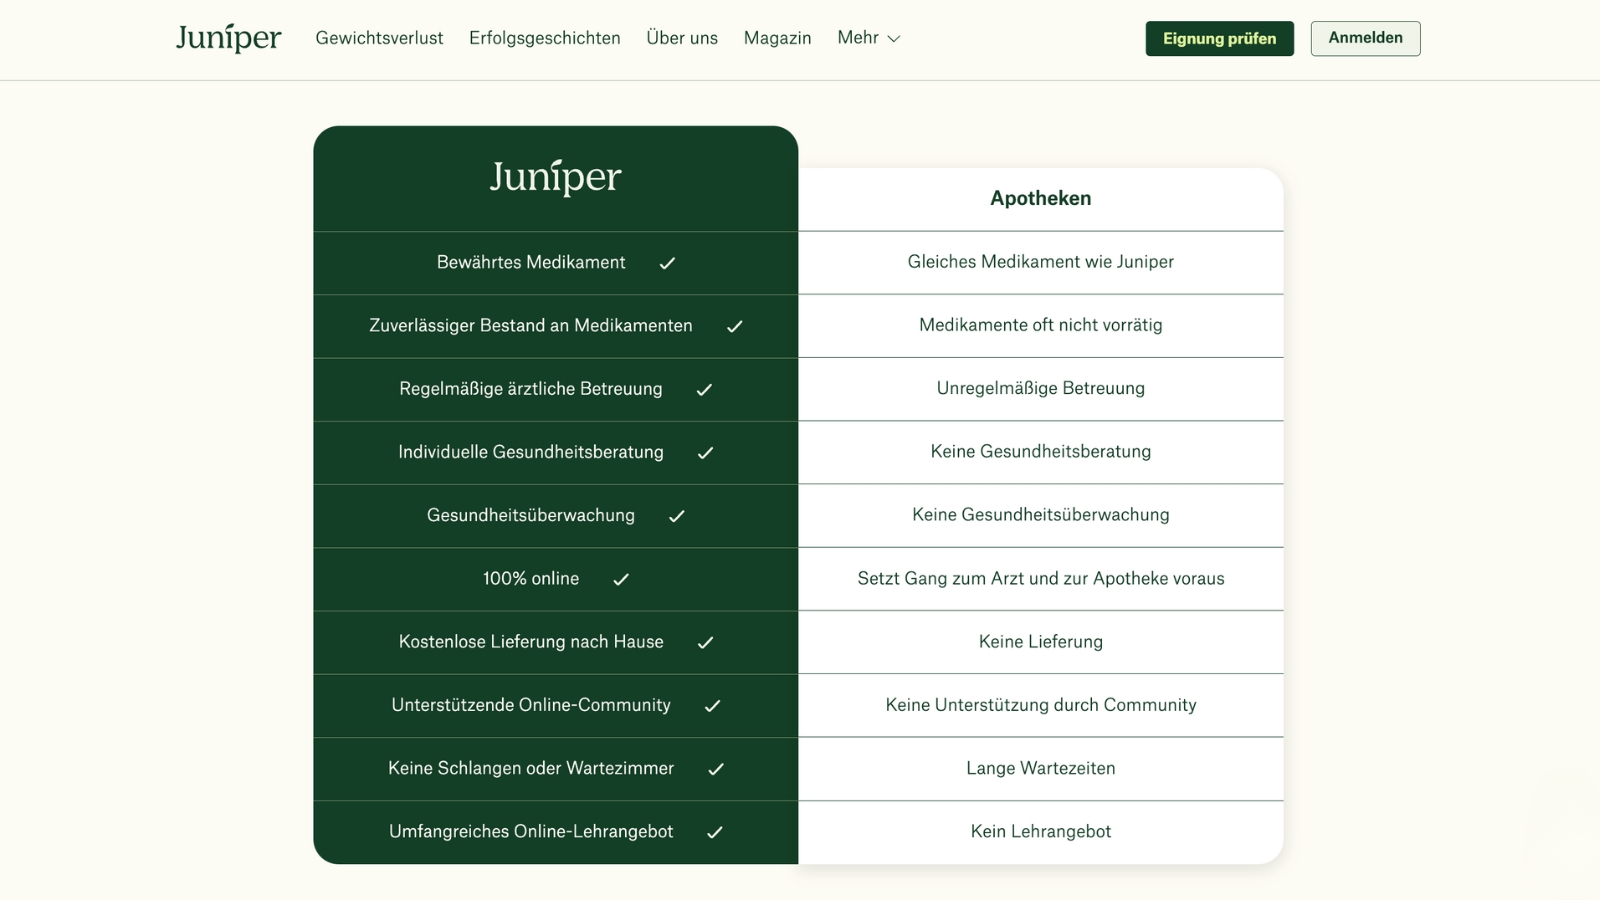Navigate to the Magazin section
The height and width of the screenshot is (900, 1600).
tap(777, 38)
